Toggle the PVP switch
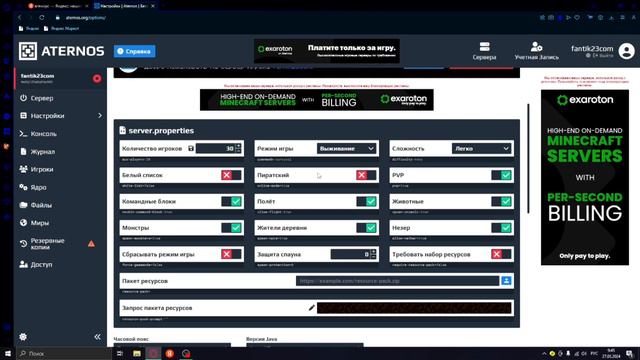The image size is (640, 360). 502,175
